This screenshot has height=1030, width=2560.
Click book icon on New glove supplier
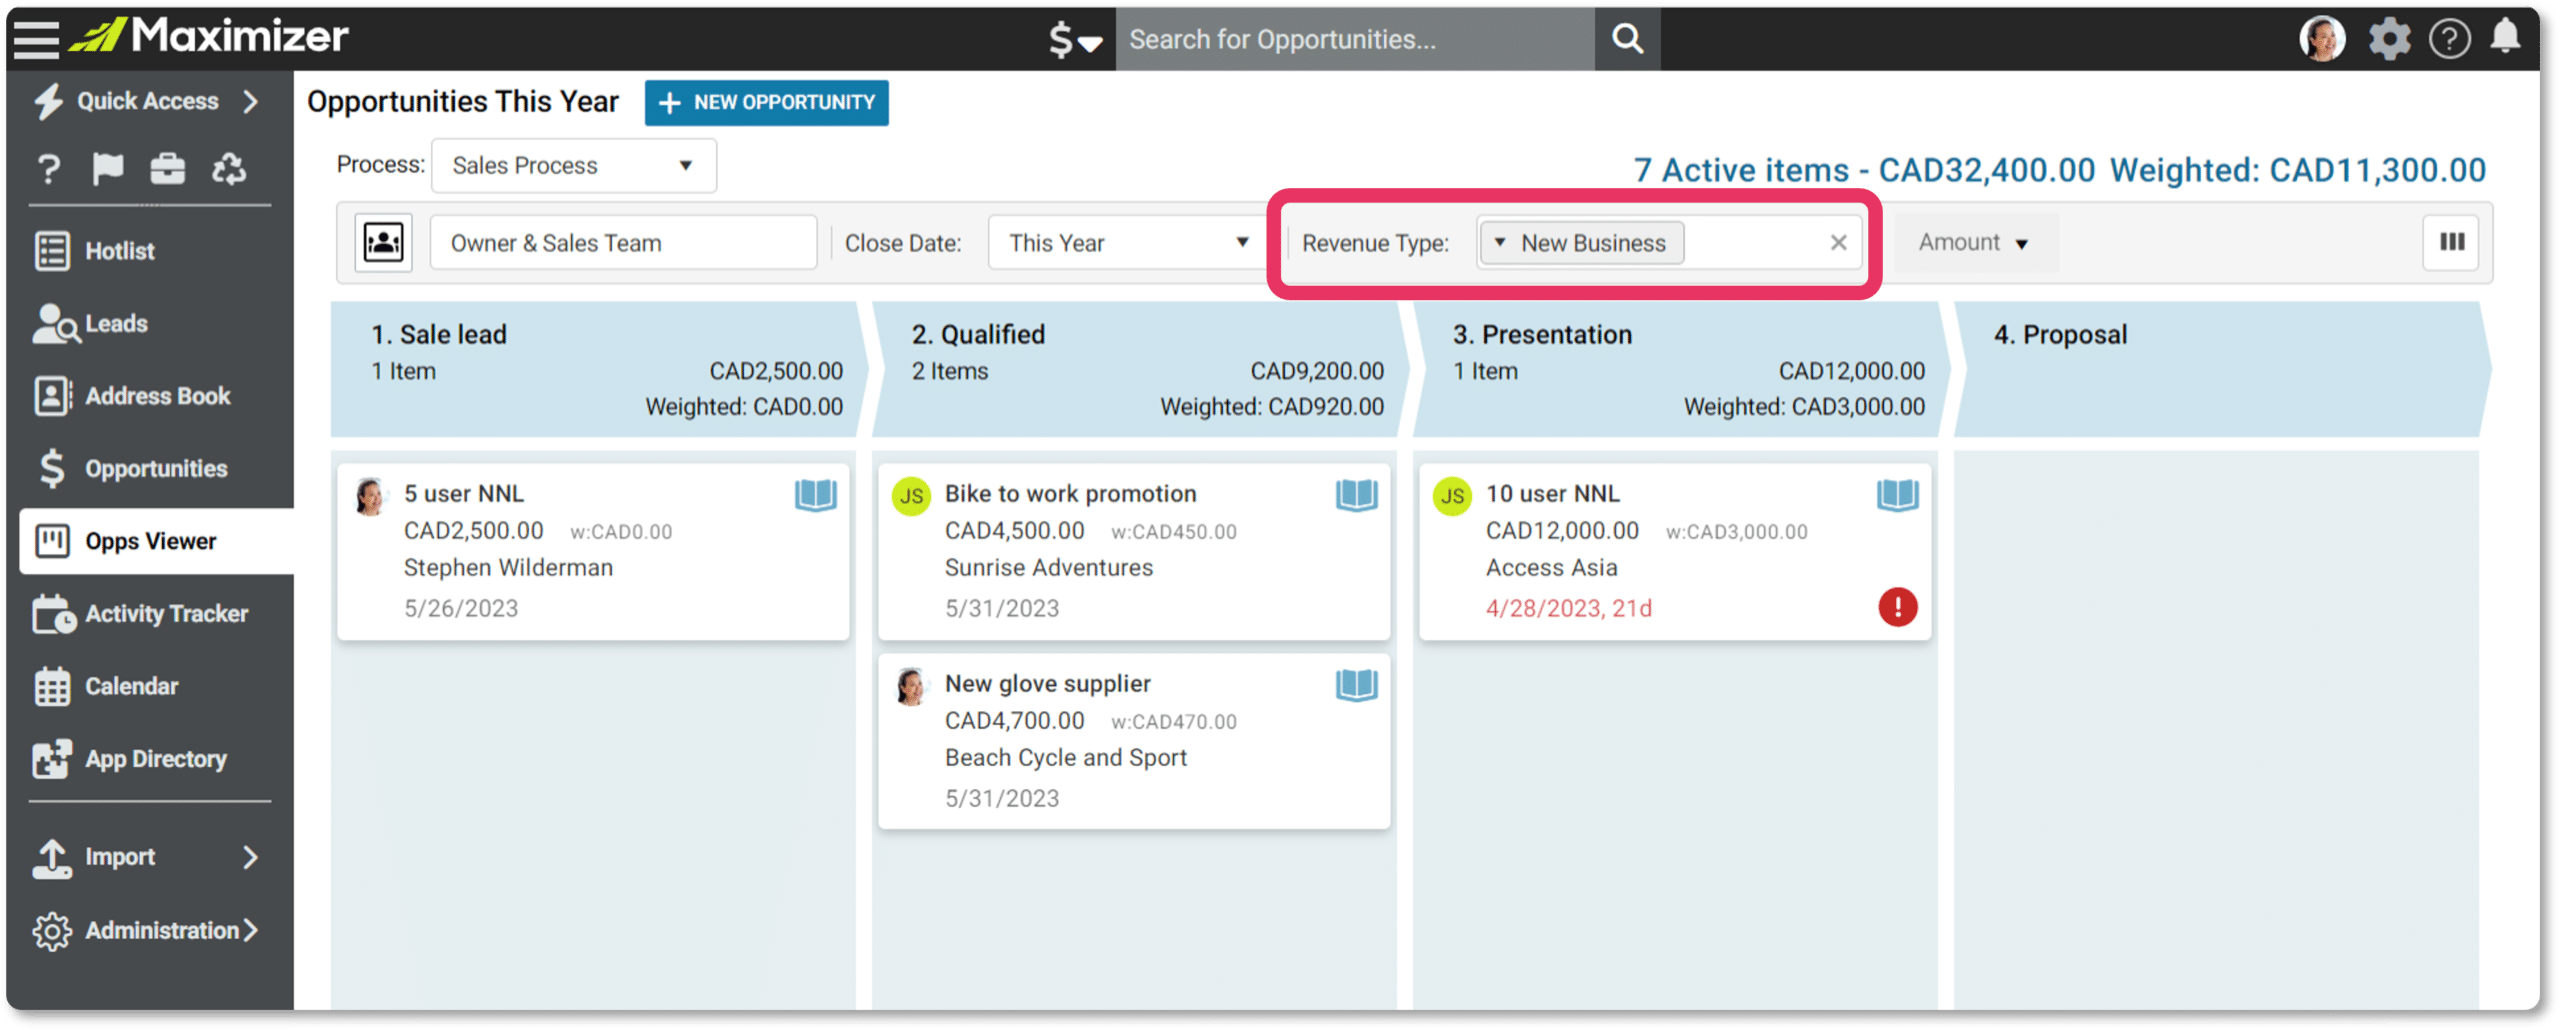pos(1356,686)
